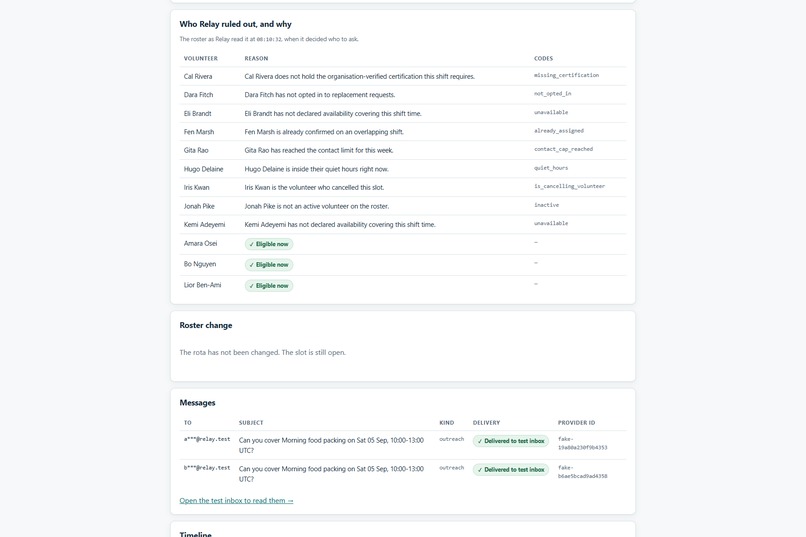Click Delivered to test inbox badge for b***@relay.test

pos(511,470)
